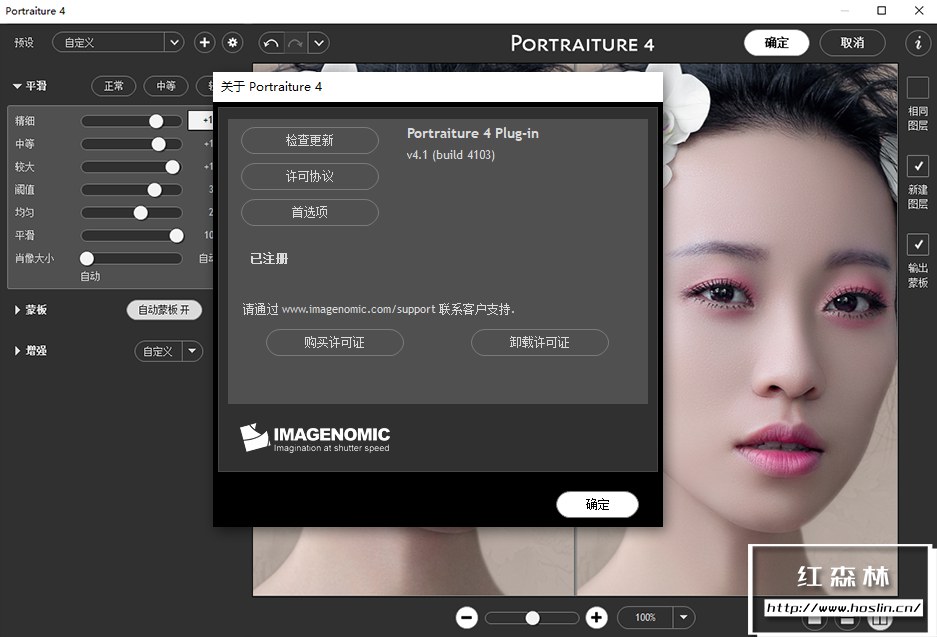Click the "Portraiture 4 Plug-in" heading

pos(473,133)
